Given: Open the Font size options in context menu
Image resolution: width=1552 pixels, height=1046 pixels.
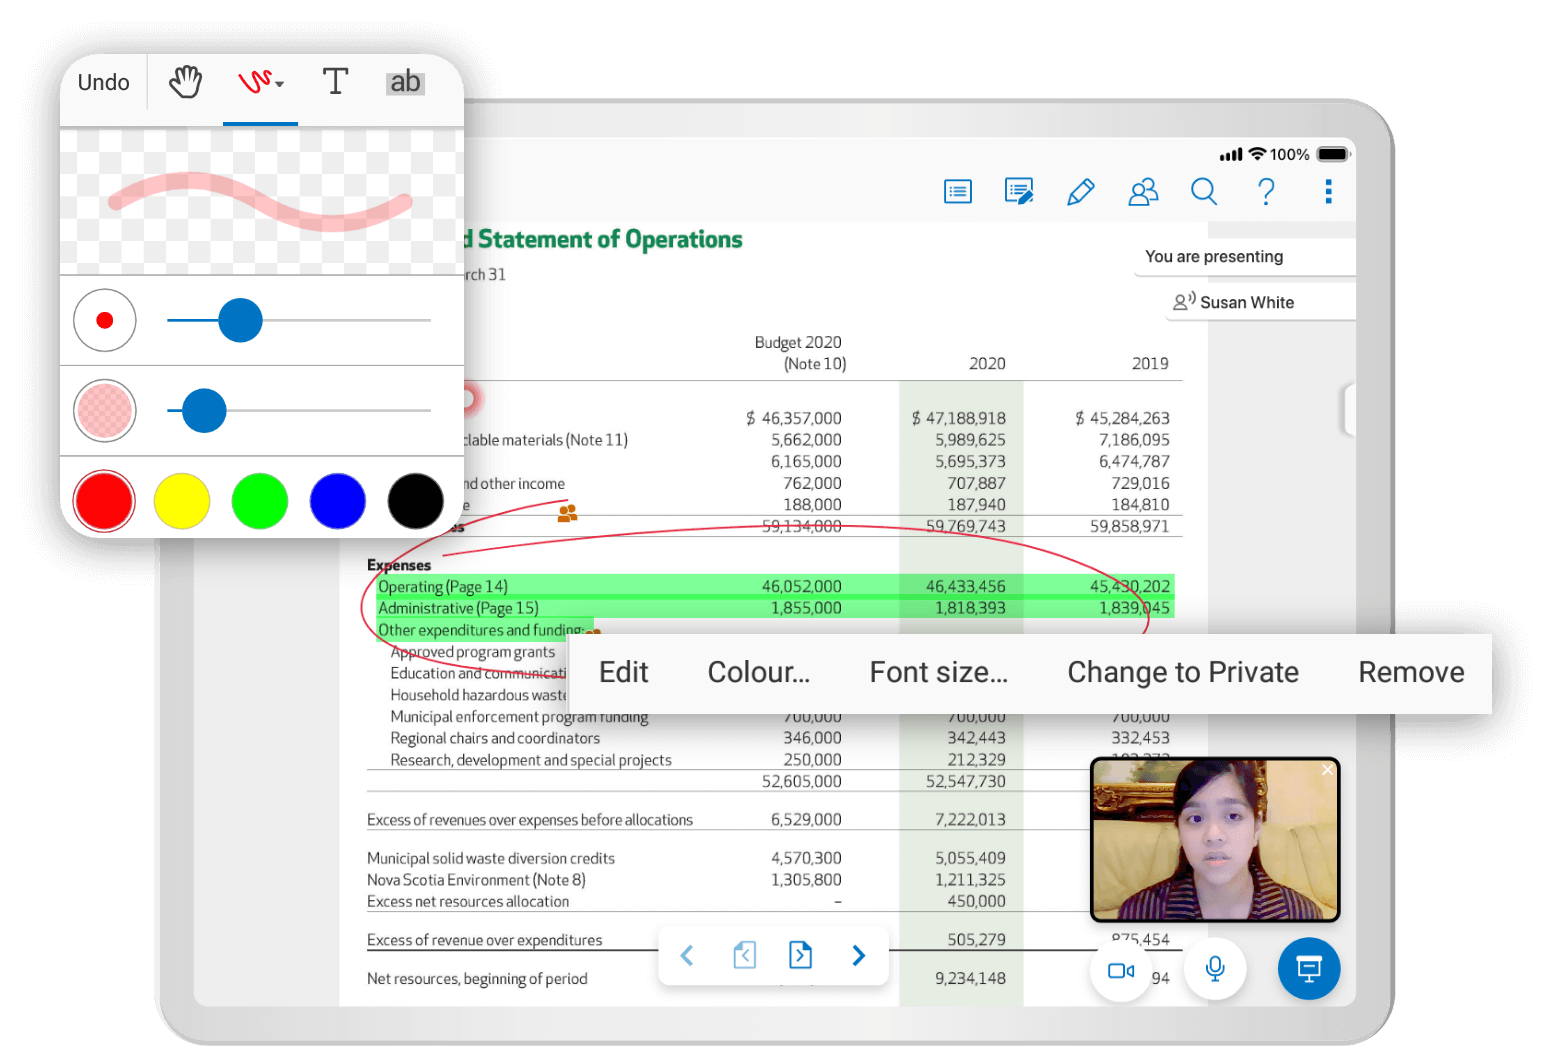Looking at the screenshot, I should (938, 672).
